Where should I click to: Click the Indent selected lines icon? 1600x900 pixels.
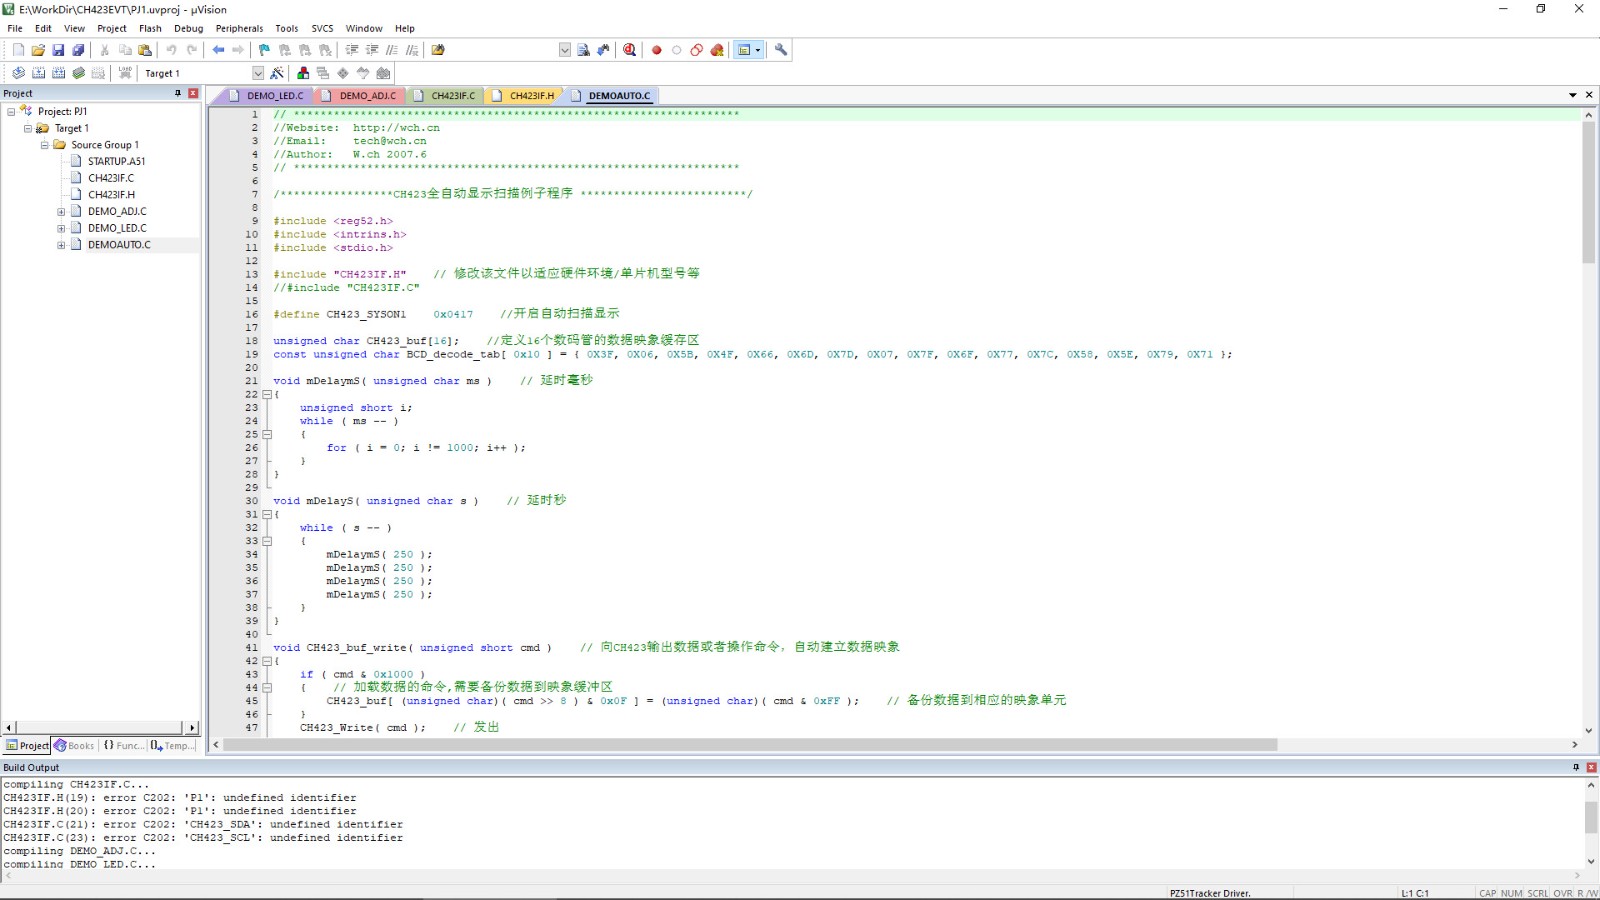[x=352, y=50]
